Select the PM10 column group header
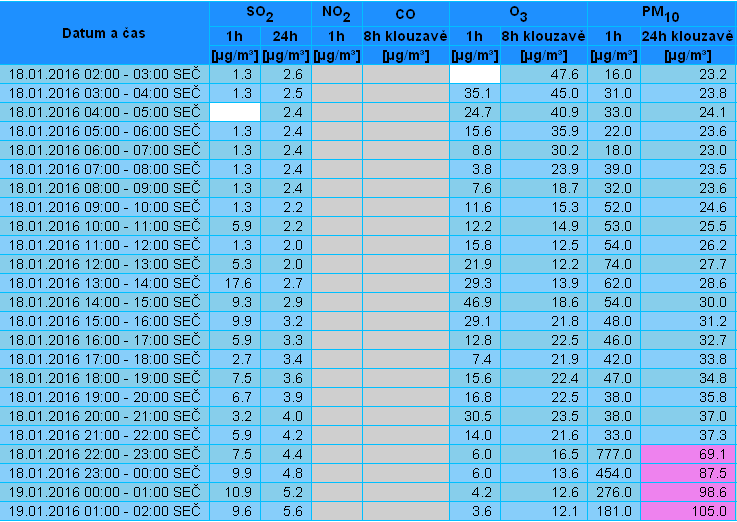737x522 pixels. pyautogui.click(x=661, y=13)
